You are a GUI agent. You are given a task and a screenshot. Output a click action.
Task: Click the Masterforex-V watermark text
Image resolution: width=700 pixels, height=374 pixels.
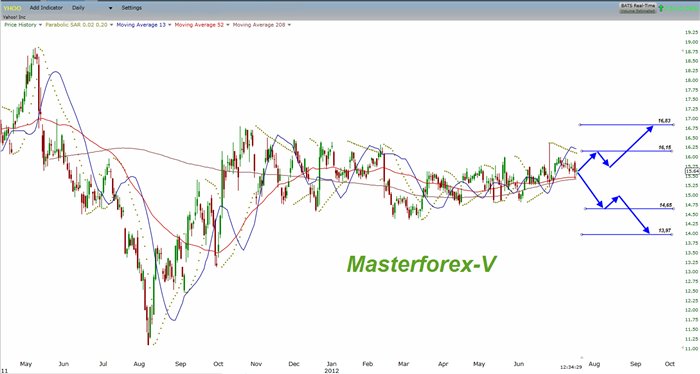tap(421, 264)
